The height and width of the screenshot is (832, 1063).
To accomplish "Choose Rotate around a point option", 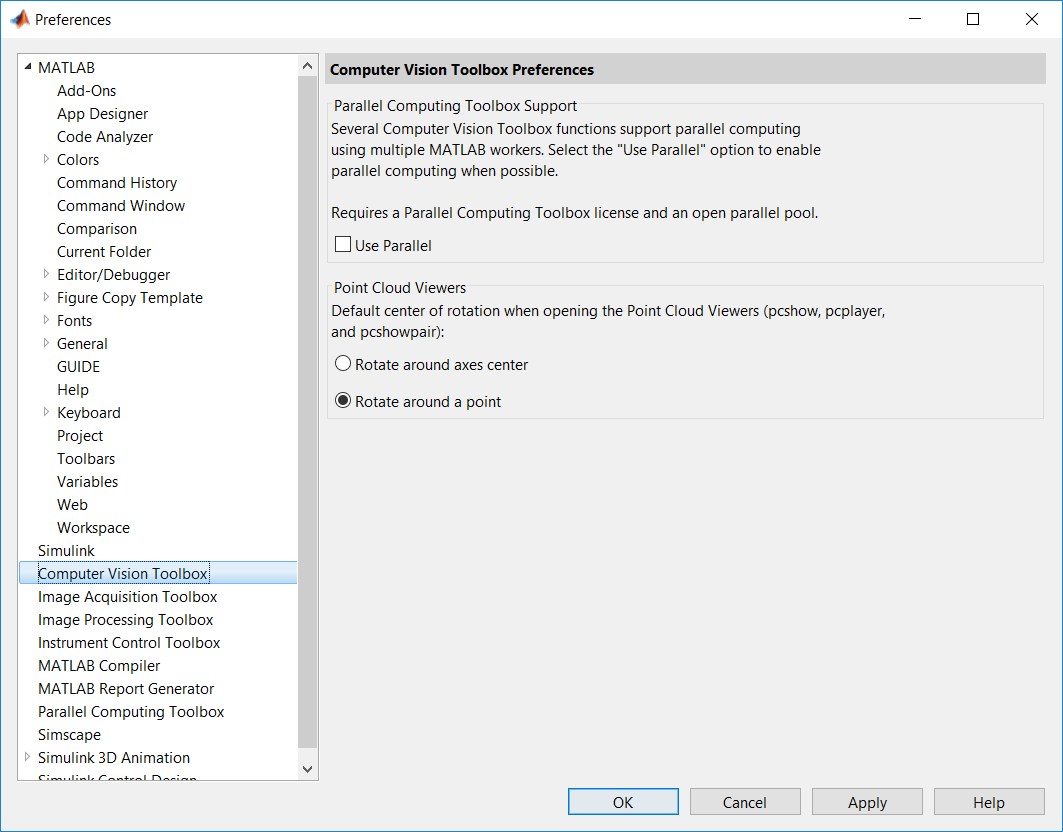I will pyautogui.click(x=344, y=401).
